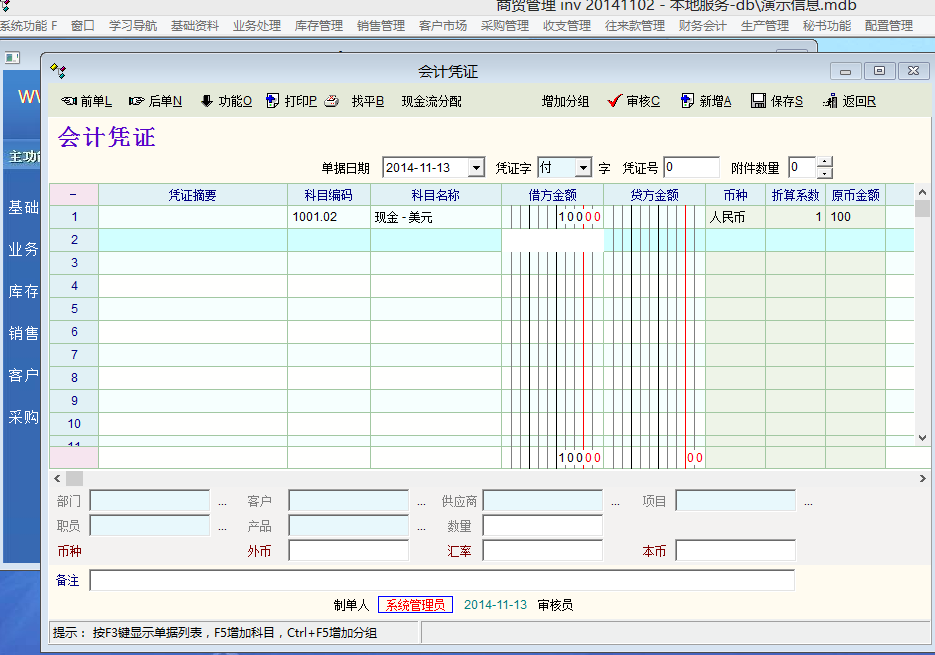The height and width of the screenshot is (655, 935).
Task: Open the 销售管理 menu
Action: (x=380, y=26)
